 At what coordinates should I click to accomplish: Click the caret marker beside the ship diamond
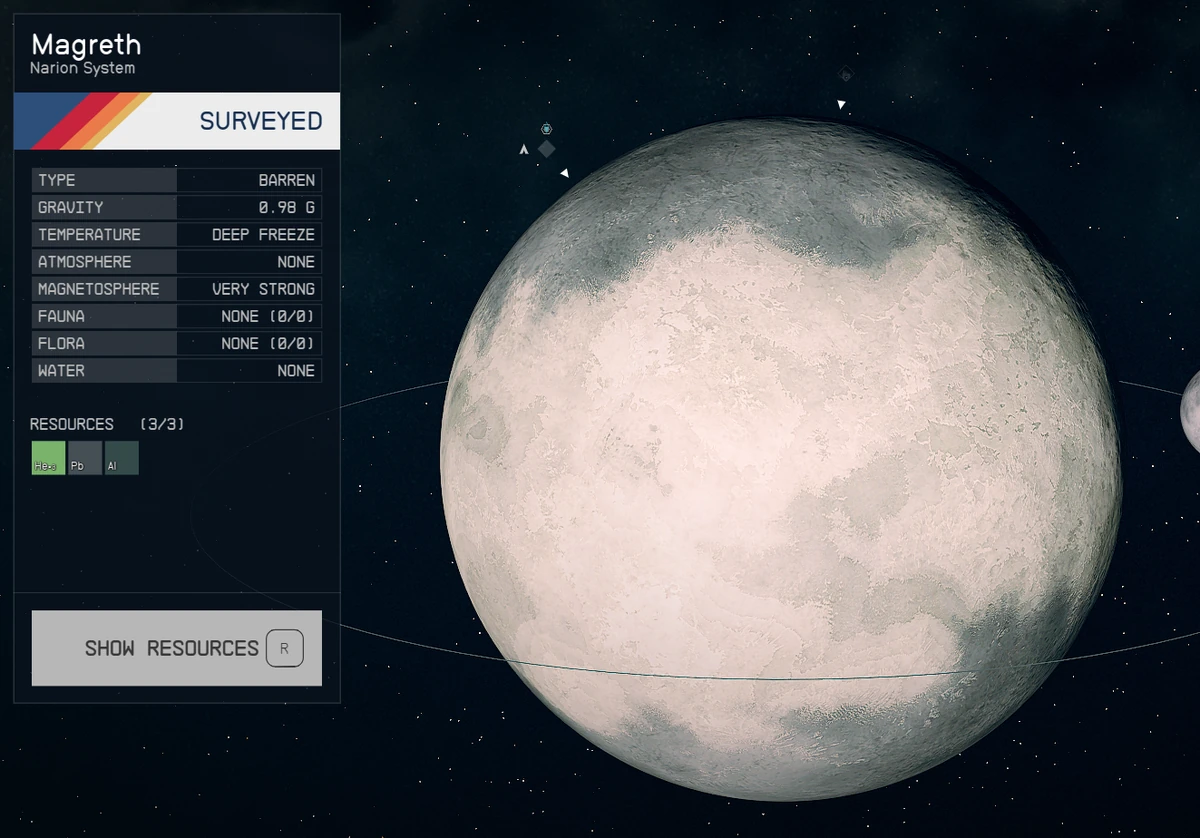[x=525, y=147]
